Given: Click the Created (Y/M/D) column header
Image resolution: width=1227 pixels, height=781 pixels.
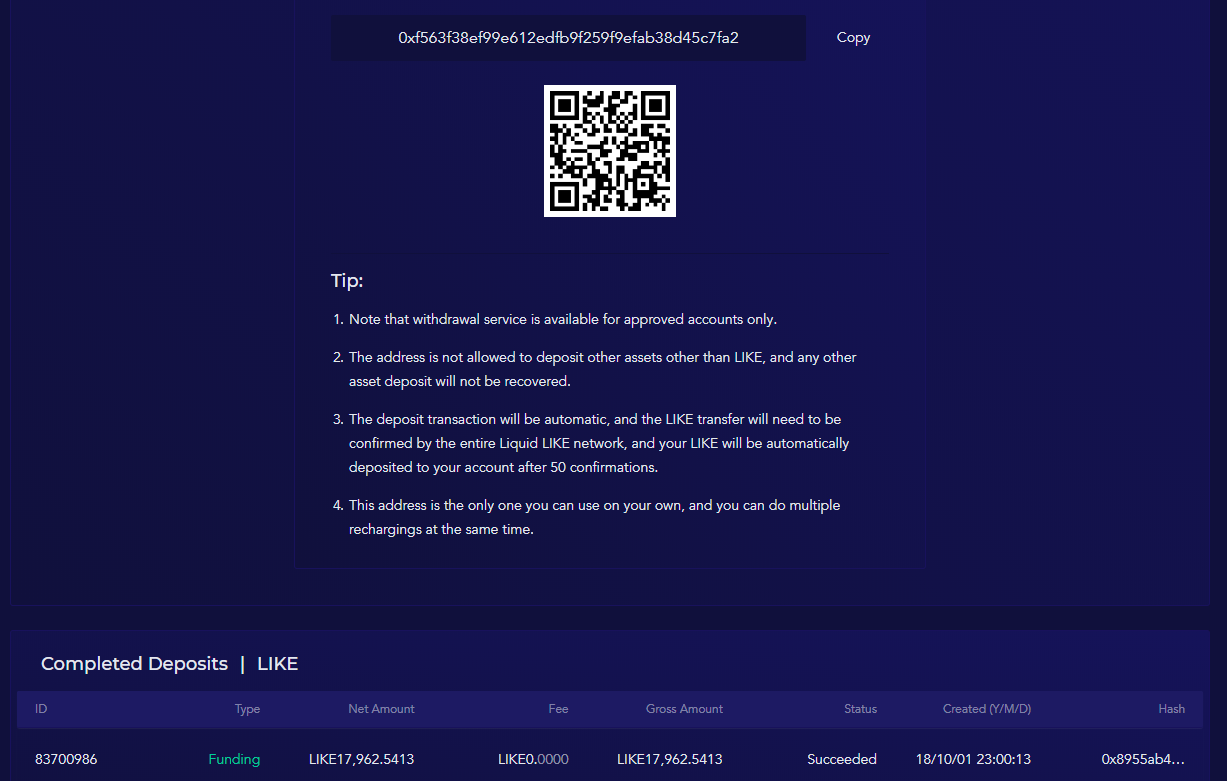Looking at the screenshot, I should [987, 709].
